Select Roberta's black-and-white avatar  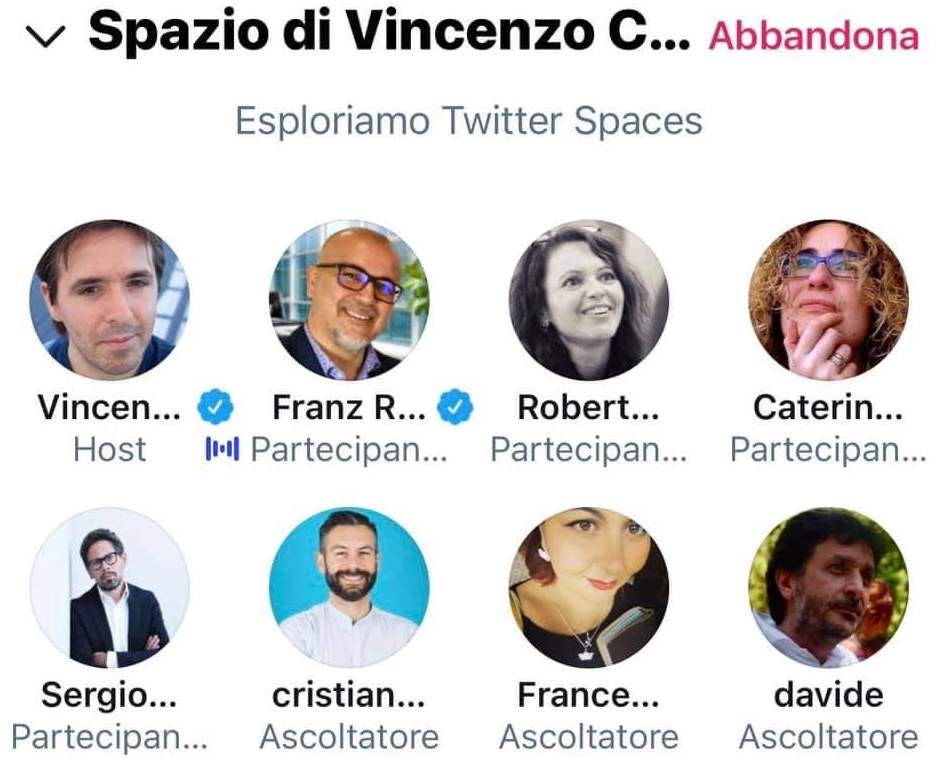[x=589, y=300]
